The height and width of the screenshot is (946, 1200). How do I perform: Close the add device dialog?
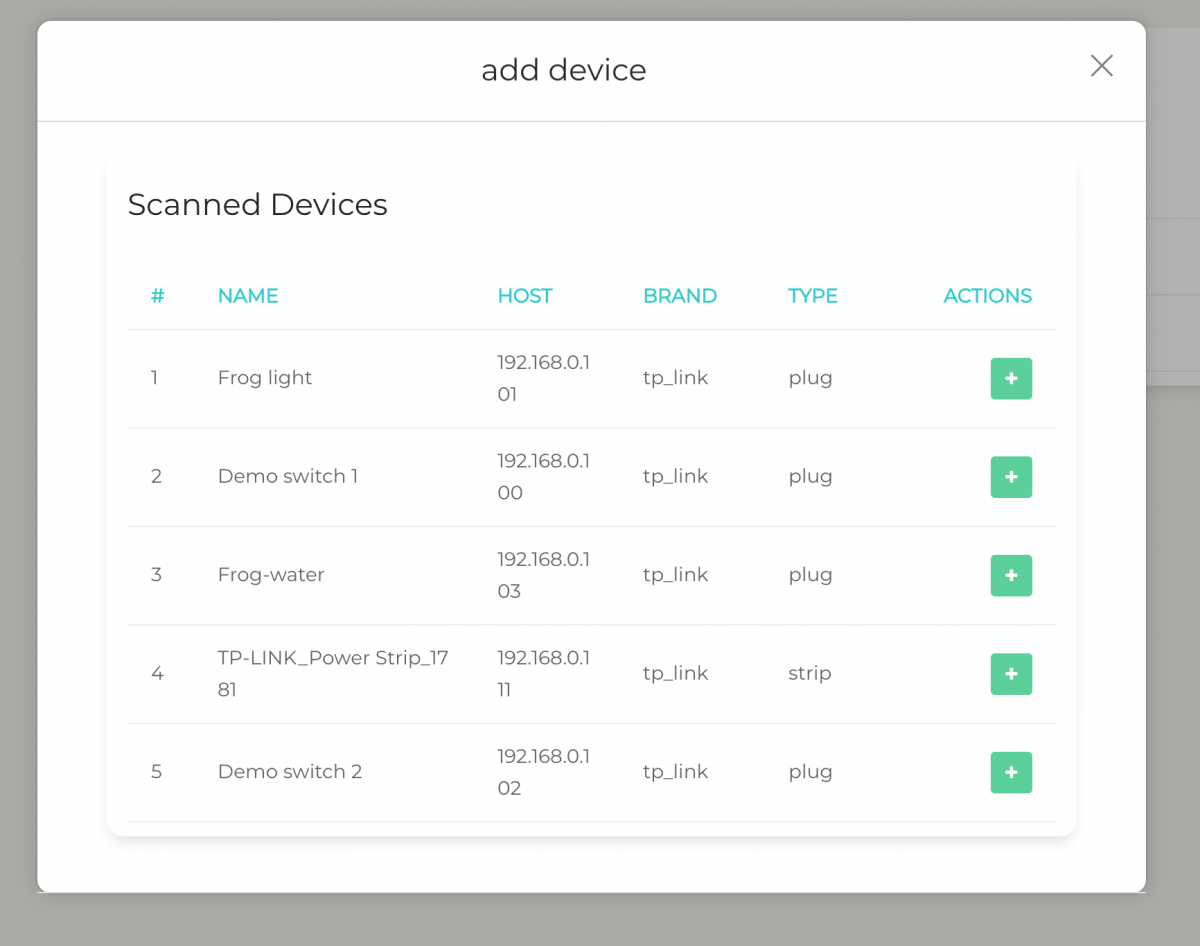(x=1101, y=66)
